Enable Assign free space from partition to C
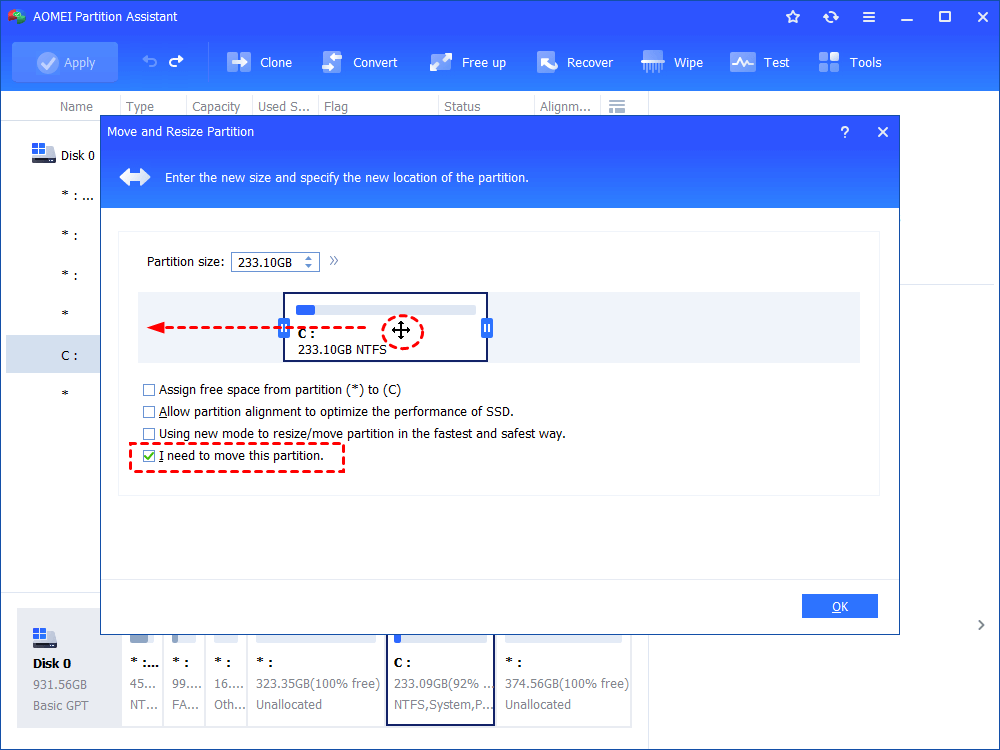The width and height of the screenshot is (1000, 750). [149, 390]
